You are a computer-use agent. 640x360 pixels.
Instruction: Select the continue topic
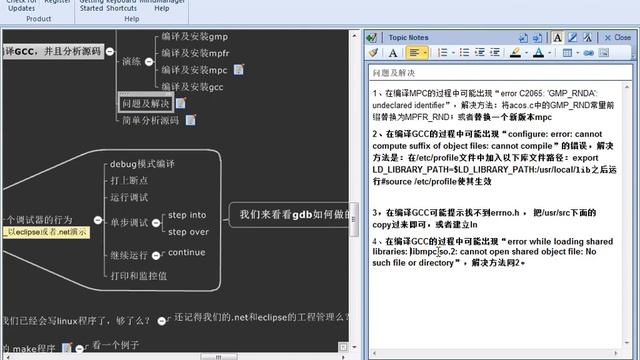click(x=187, y=252)
